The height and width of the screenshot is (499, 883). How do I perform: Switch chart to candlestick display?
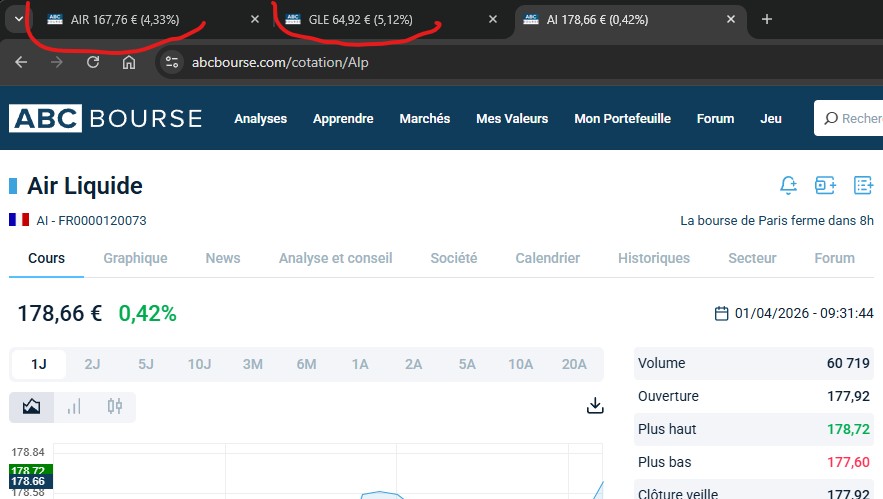pyautogui.click(x=115, y=407)
